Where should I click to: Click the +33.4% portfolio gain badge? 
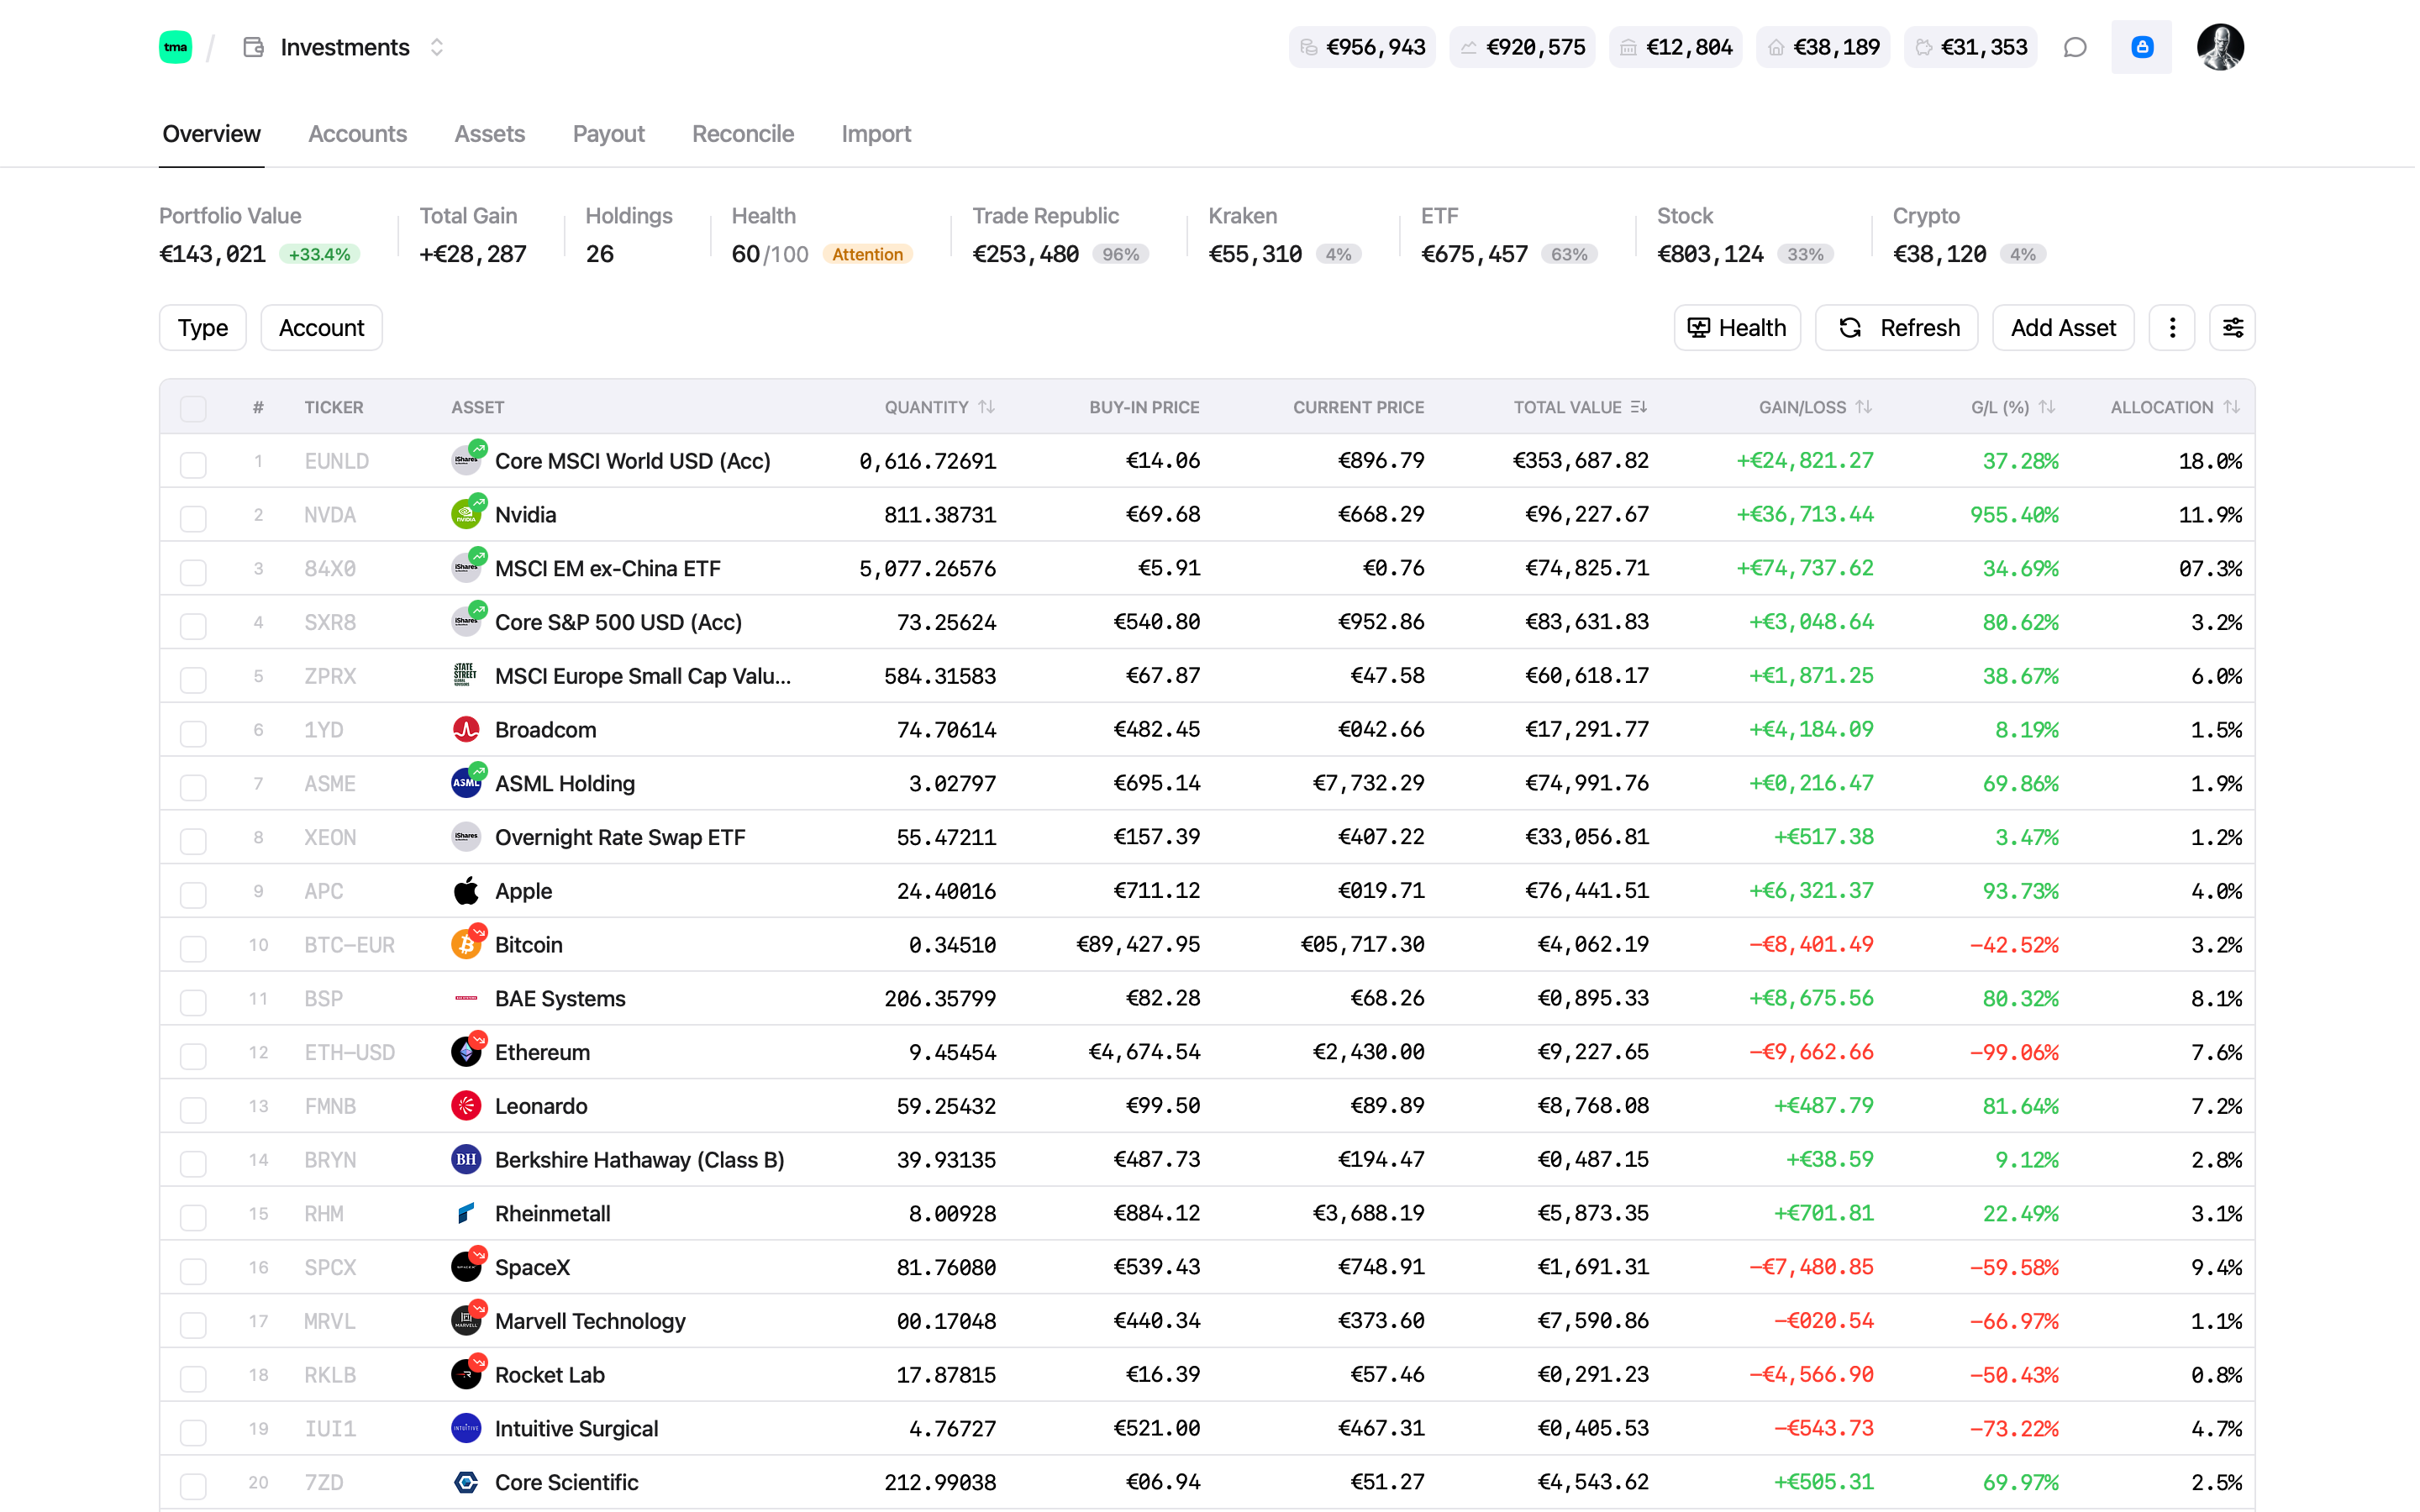[320, 255]
